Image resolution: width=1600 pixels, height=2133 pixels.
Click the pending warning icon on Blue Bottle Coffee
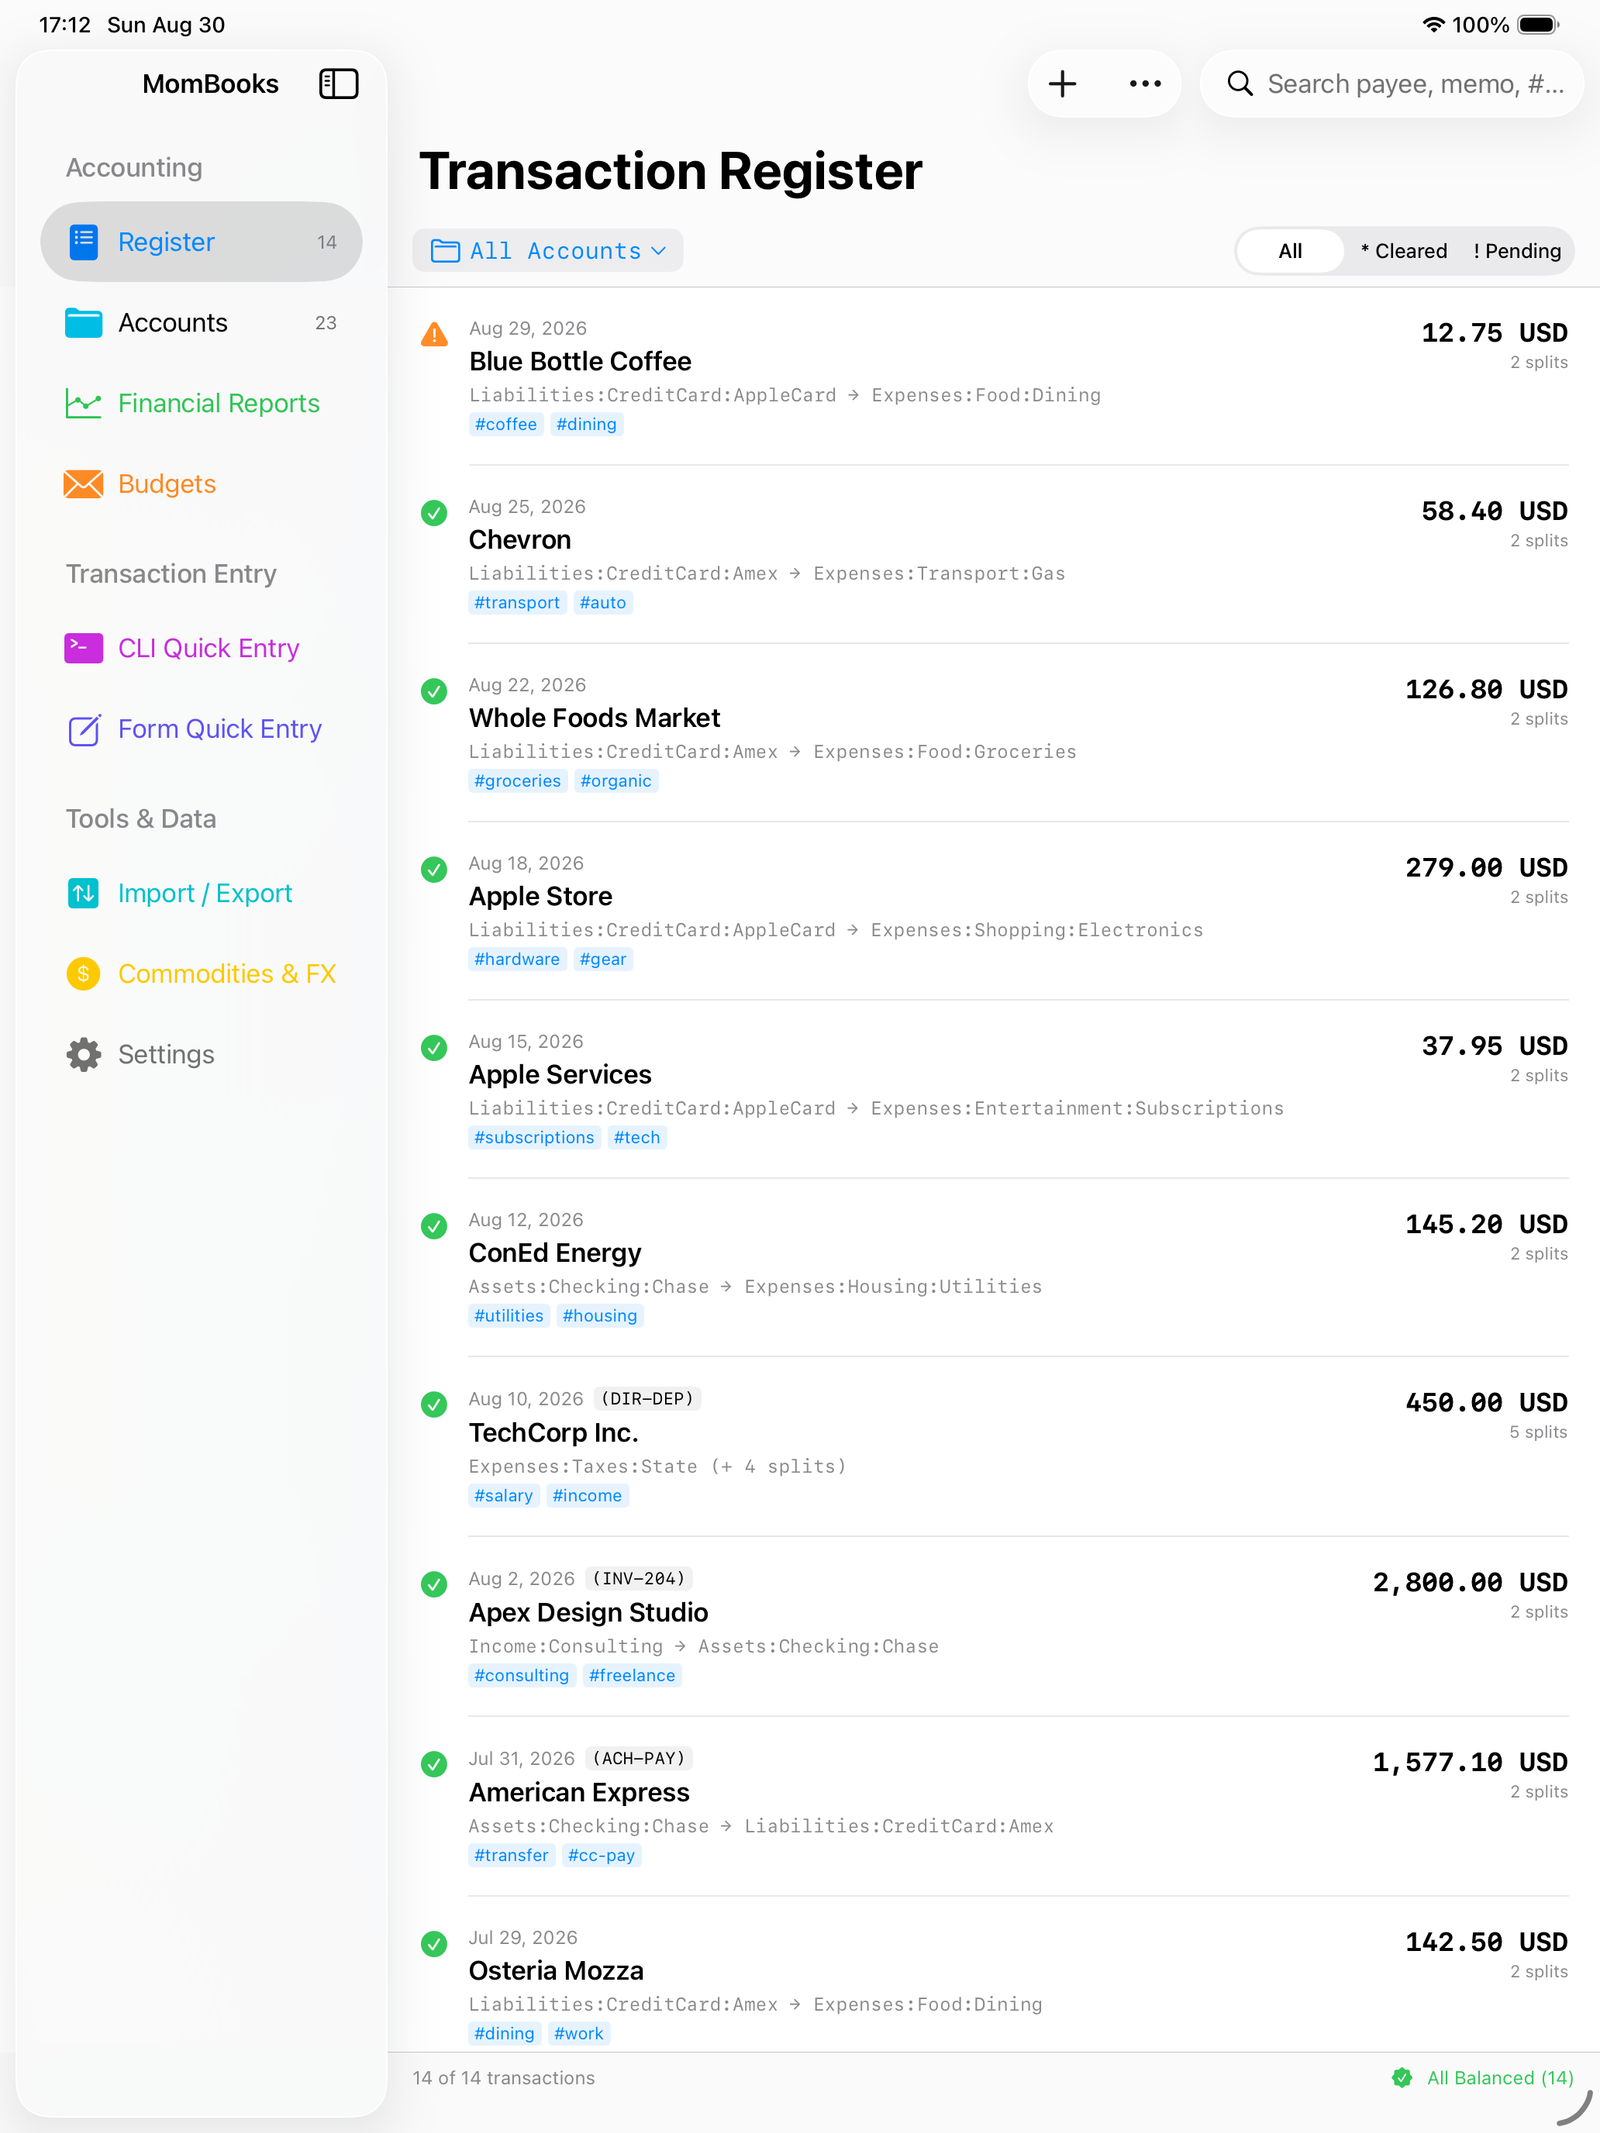pos(434,334)
